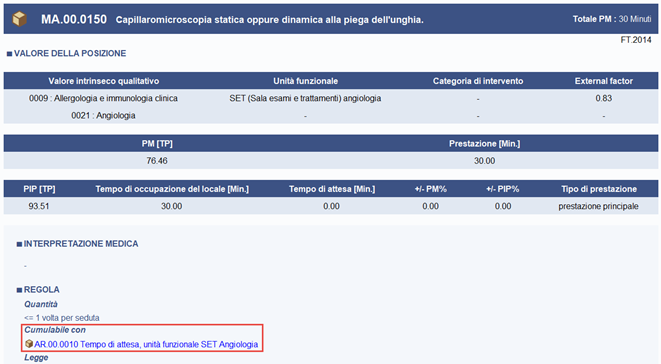The width and height of the screenshot is (661, 364).
Task: Select the 0021 Angiologia cell
Action: [x=103, y=116]
